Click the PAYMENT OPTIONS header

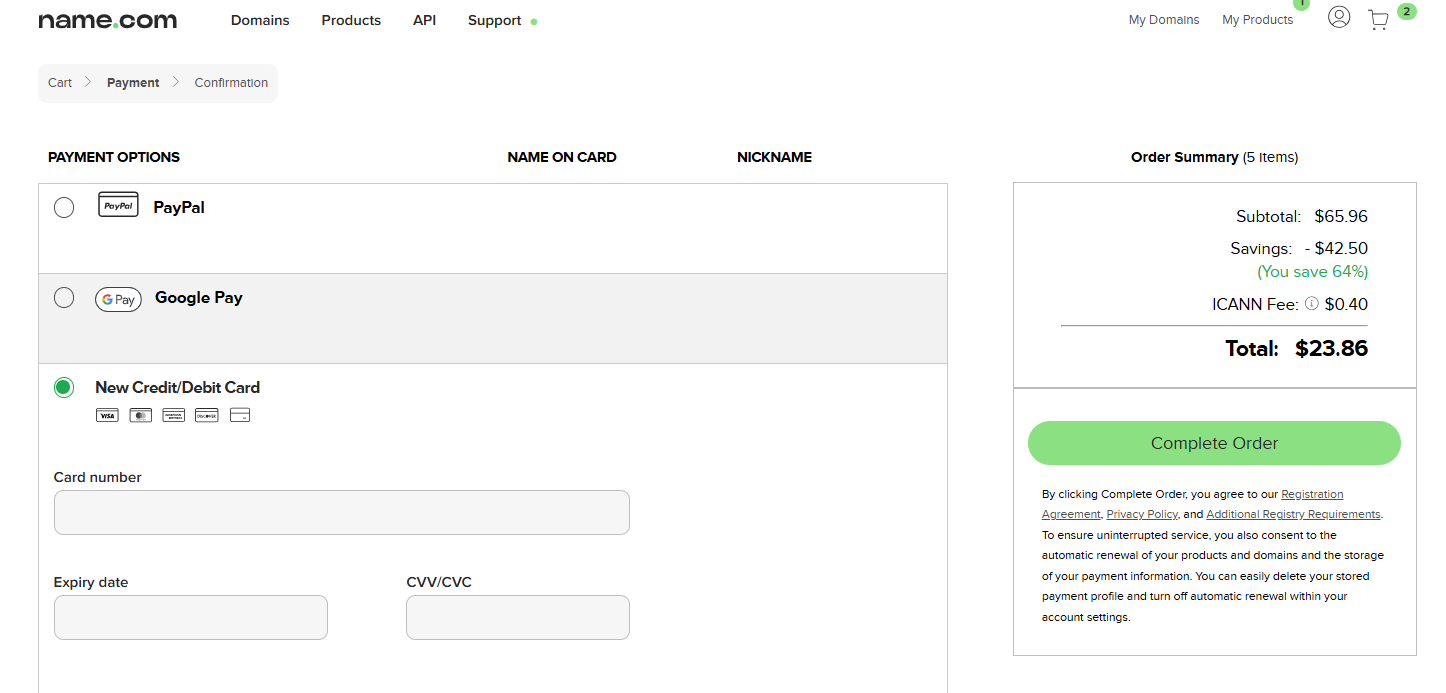point(114,157)
